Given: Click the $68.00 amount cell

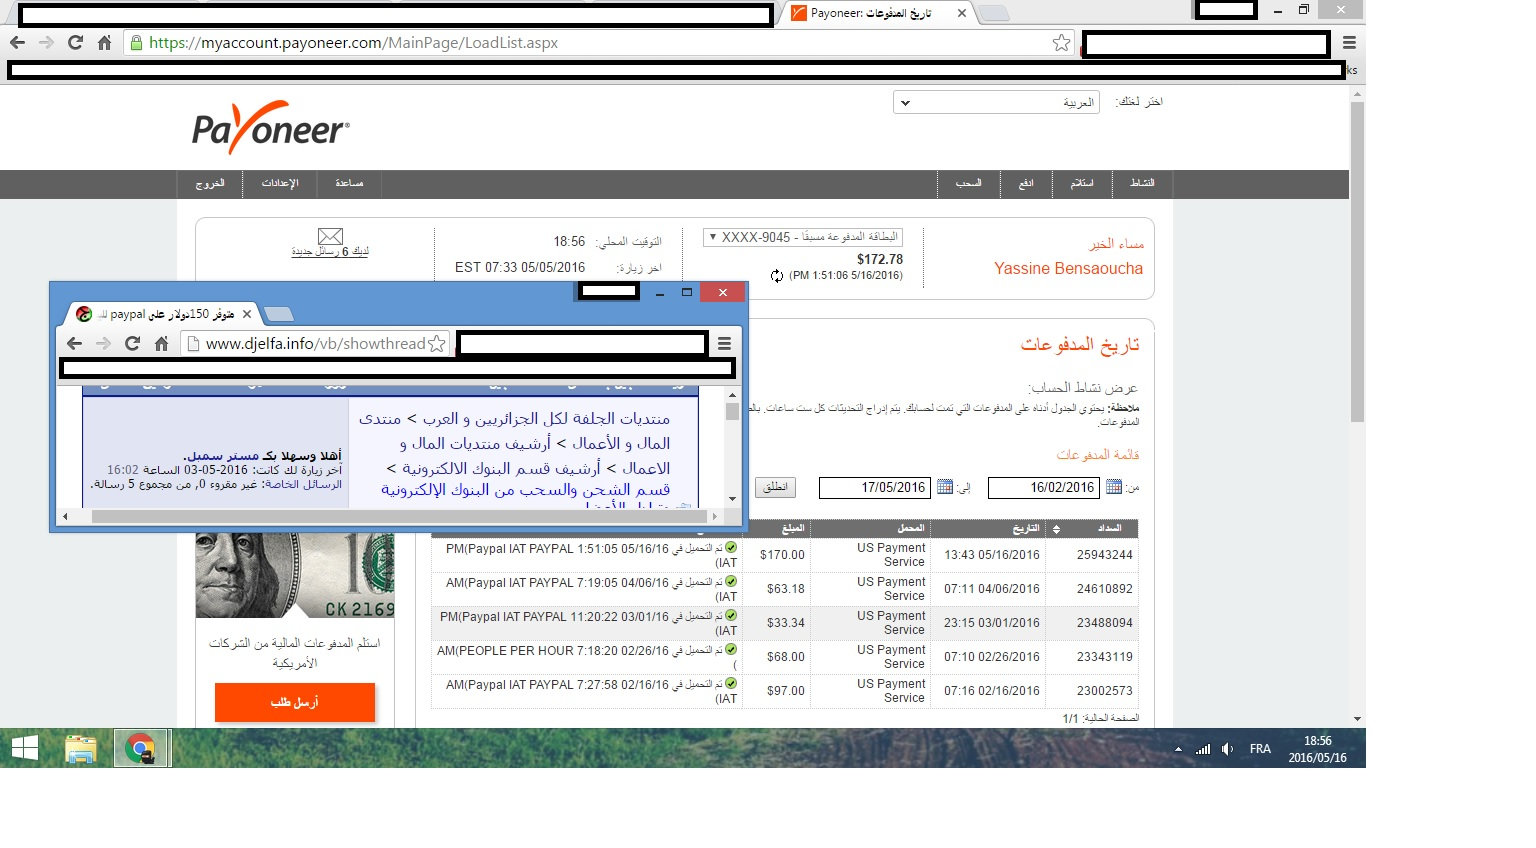Looking at the screenshot, I should tap(778, 657).
